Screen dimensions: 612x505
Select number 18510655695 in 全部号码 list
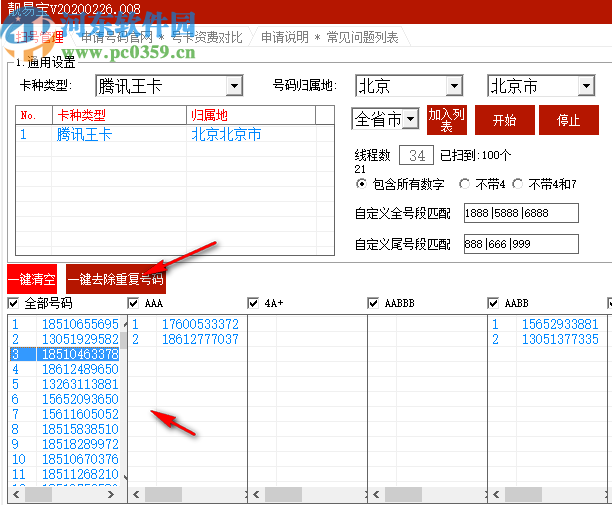point(80,324)
